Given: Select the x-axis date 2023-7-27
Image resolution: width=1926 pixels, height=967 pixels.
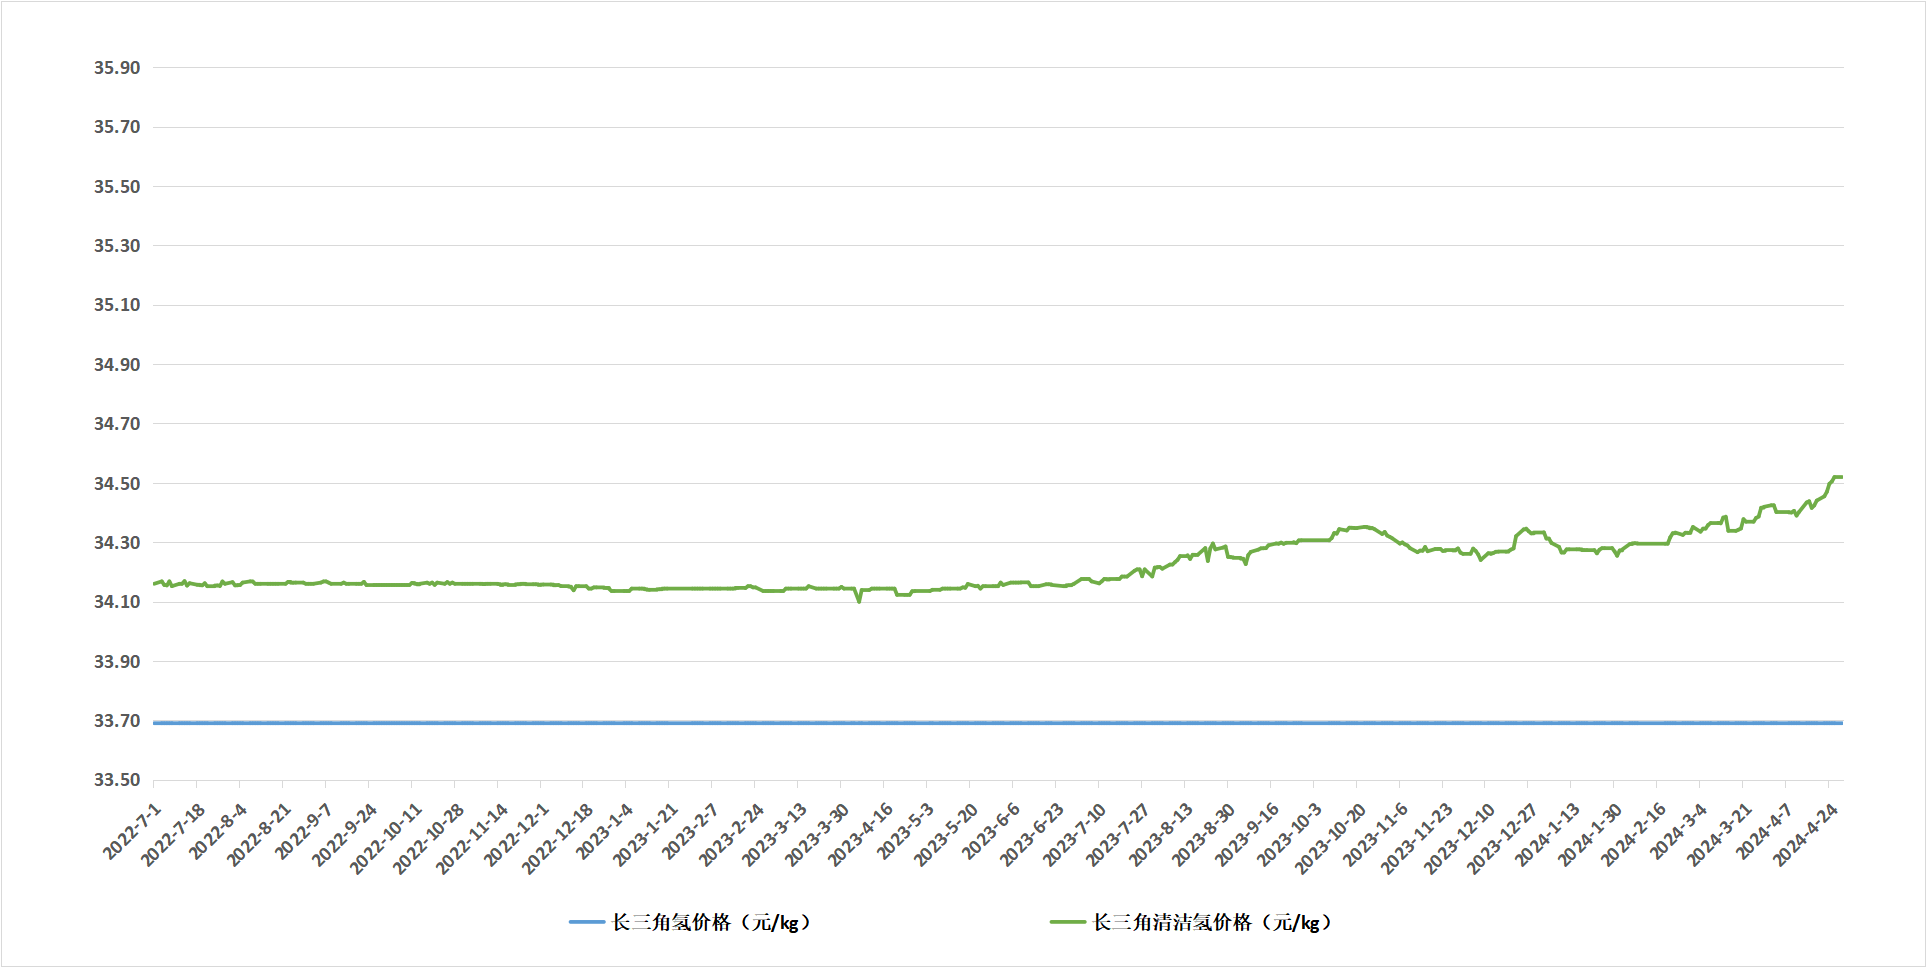Looking at the screenshot, I should (x=1118, y=834).
